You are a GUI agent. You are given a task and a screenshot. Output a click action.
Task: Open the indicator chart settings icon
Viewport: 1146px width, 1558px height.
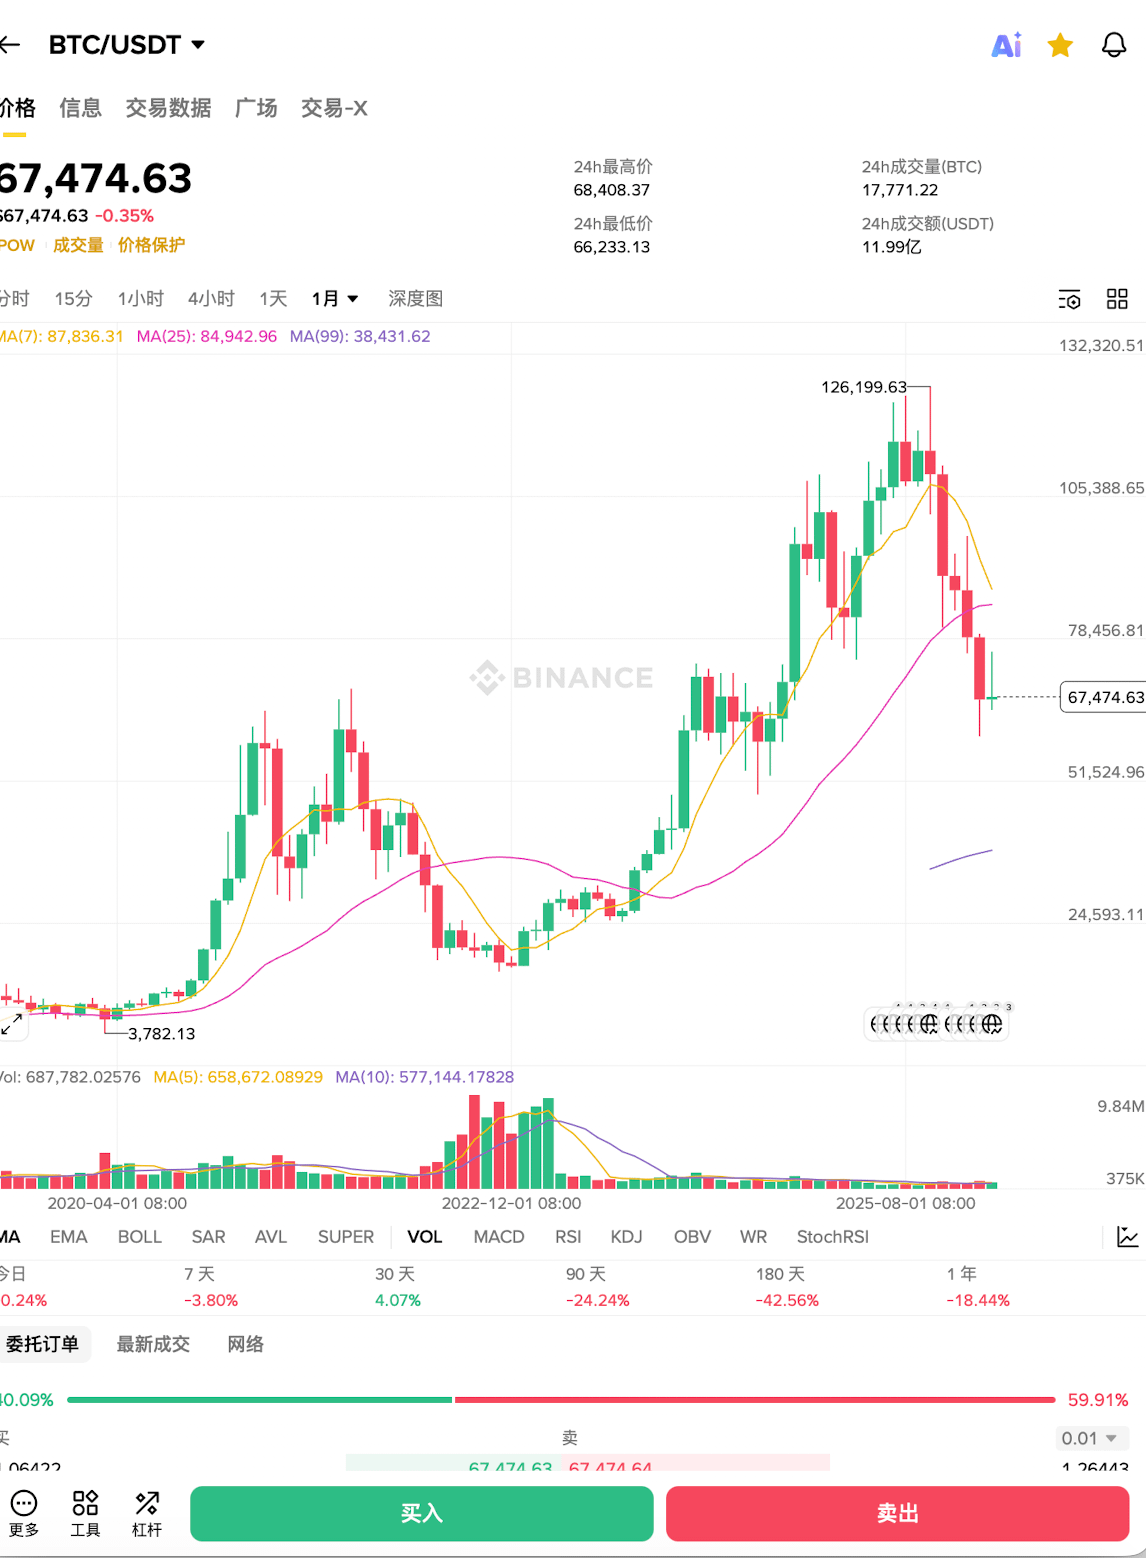[x=1127, y=1237]
